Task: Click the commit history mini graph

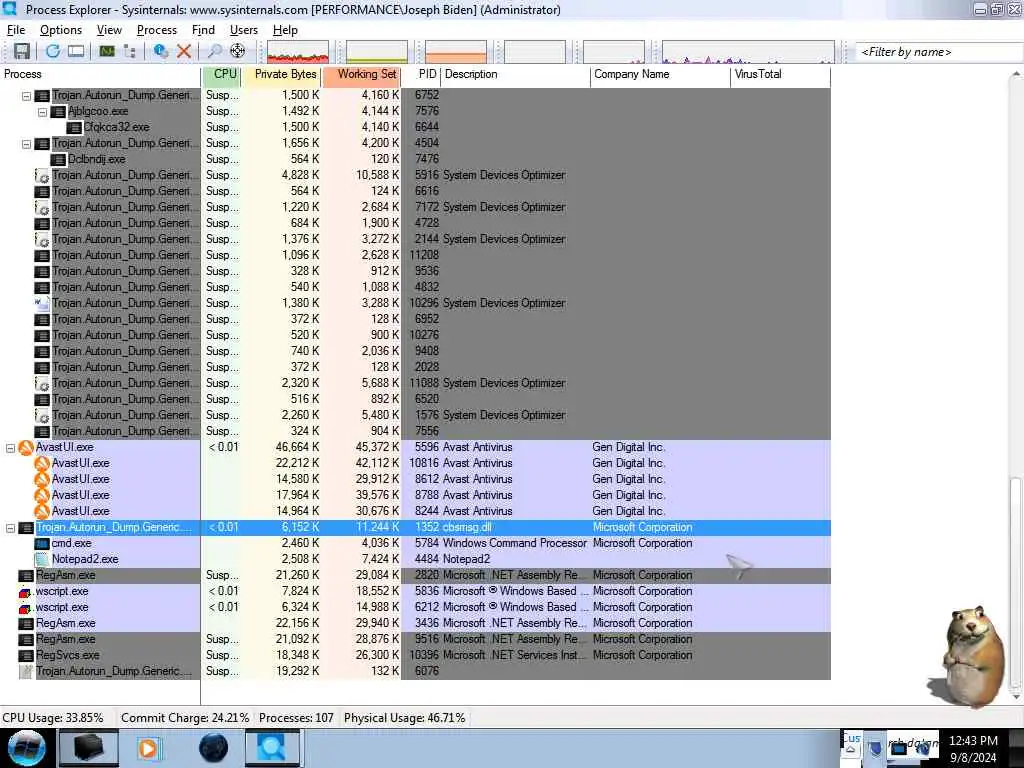Action: (x=377, y=52)
